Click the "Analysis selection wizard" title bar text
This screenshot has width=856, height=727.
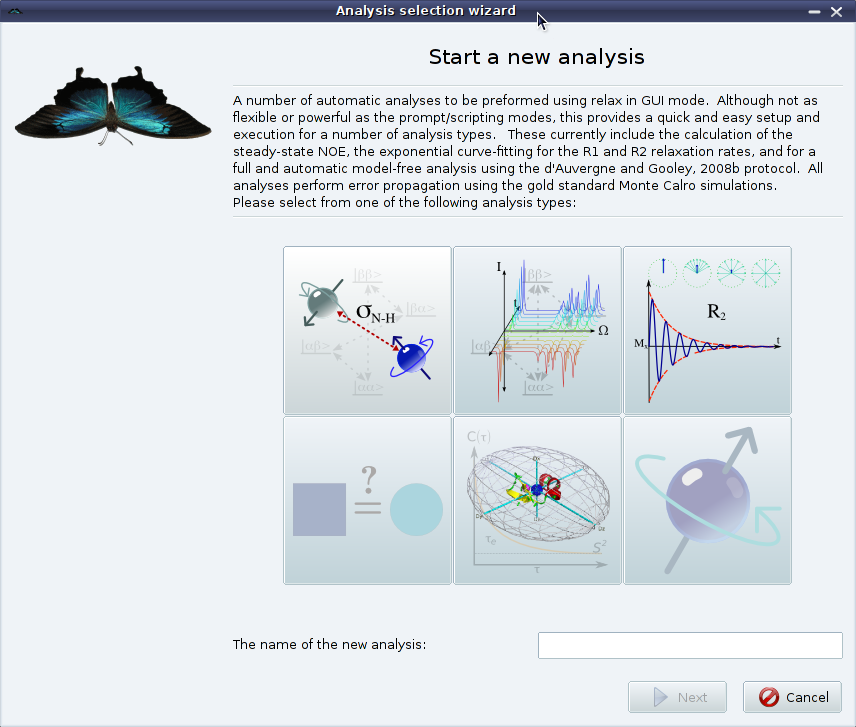point(426,11)
